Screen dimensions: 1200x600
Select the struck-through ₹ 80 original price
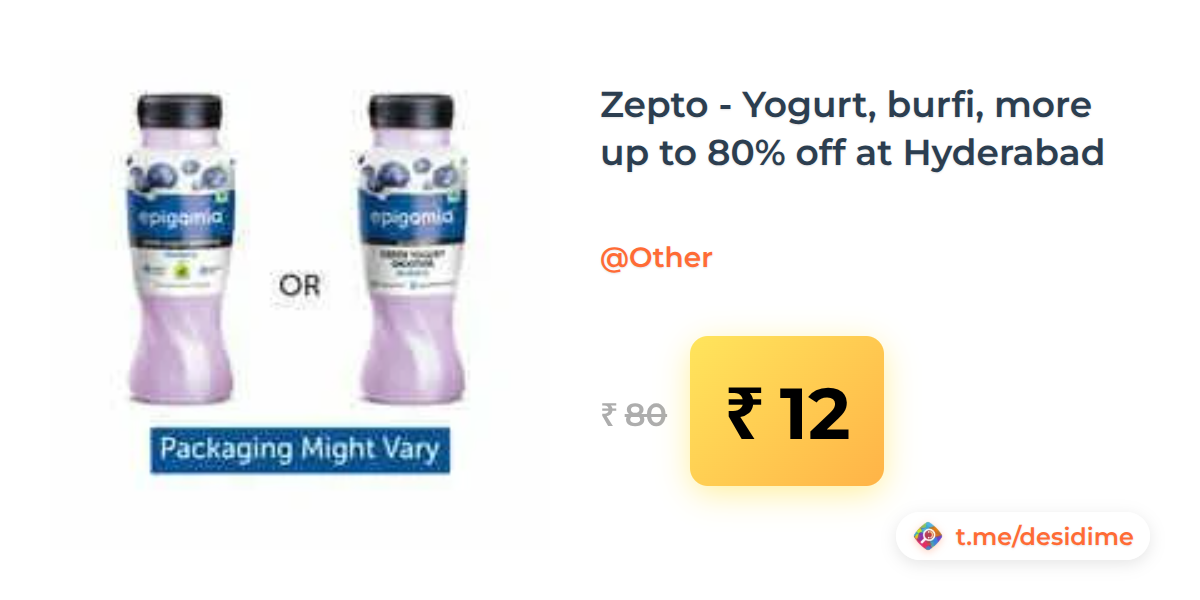[x=634, y=414]
